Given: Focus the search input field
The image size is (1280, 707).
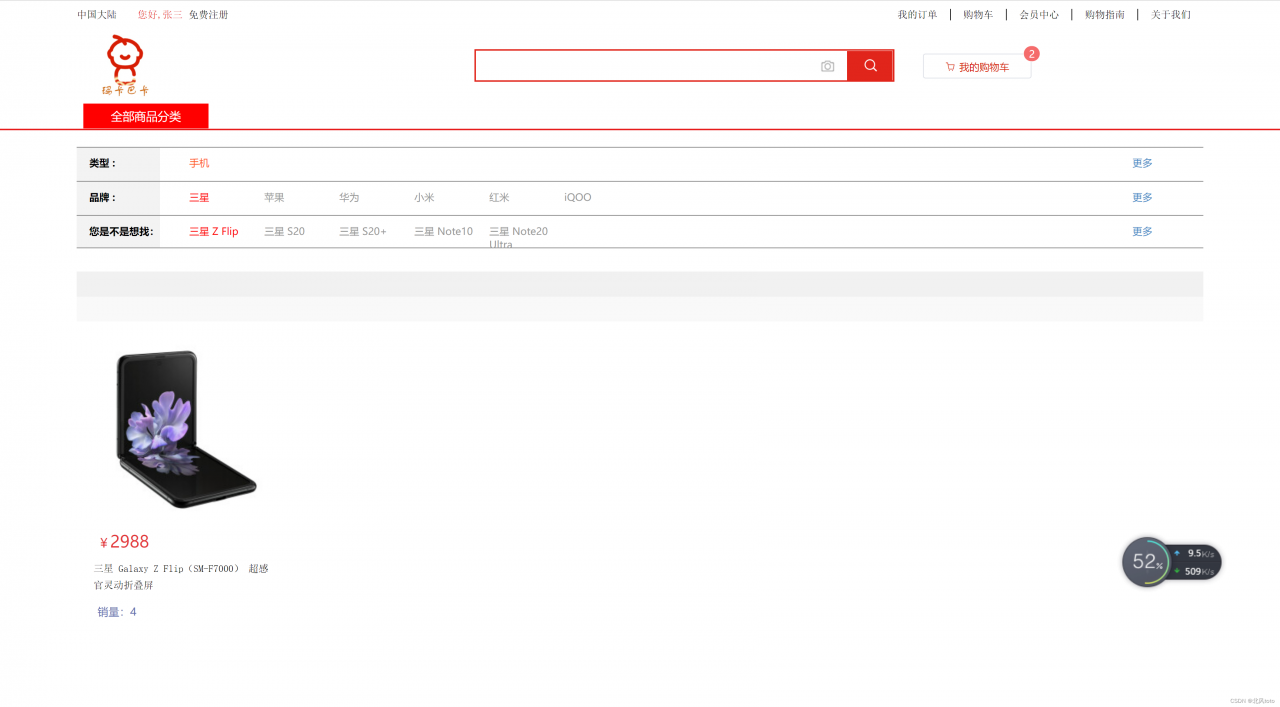Looking at the screenshot, I should click(x=661, y=66).
